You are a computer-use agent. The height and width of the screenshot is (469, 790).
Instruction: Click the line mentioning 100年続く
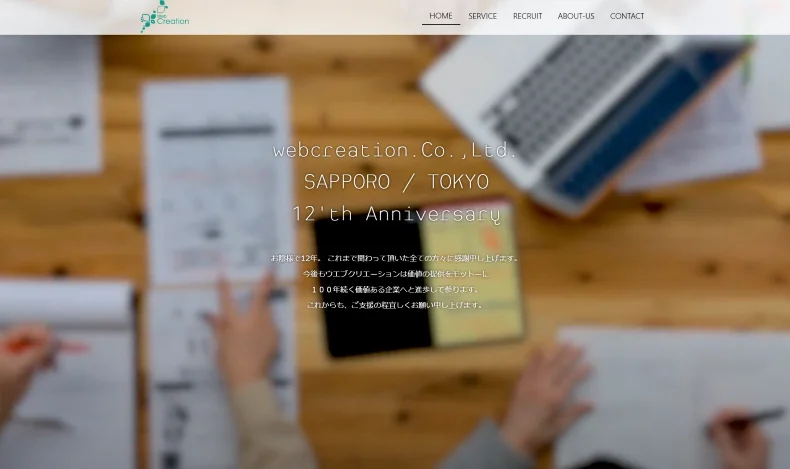point(396,290)
